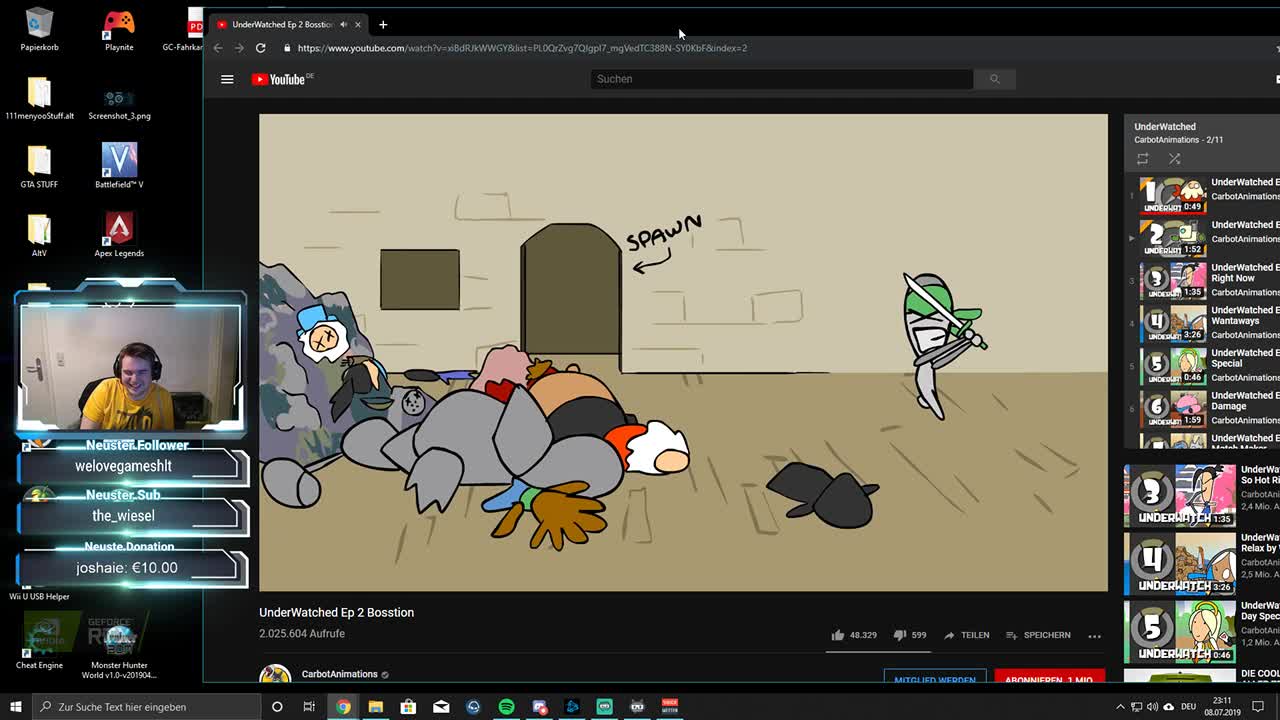
Task: Switch to Chrome in taskbar
Action: pos(343,707)
